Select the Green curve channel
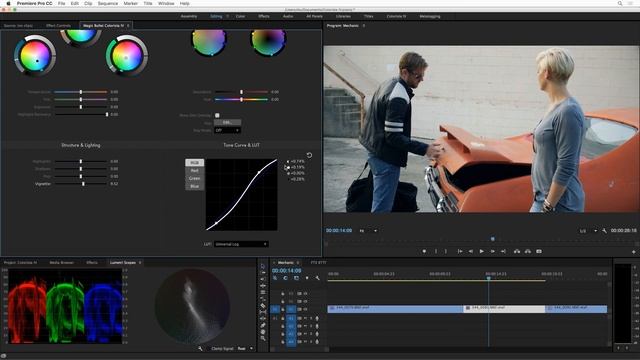The image size is (640, 360). pyautogui.click(x=194, y=178)
